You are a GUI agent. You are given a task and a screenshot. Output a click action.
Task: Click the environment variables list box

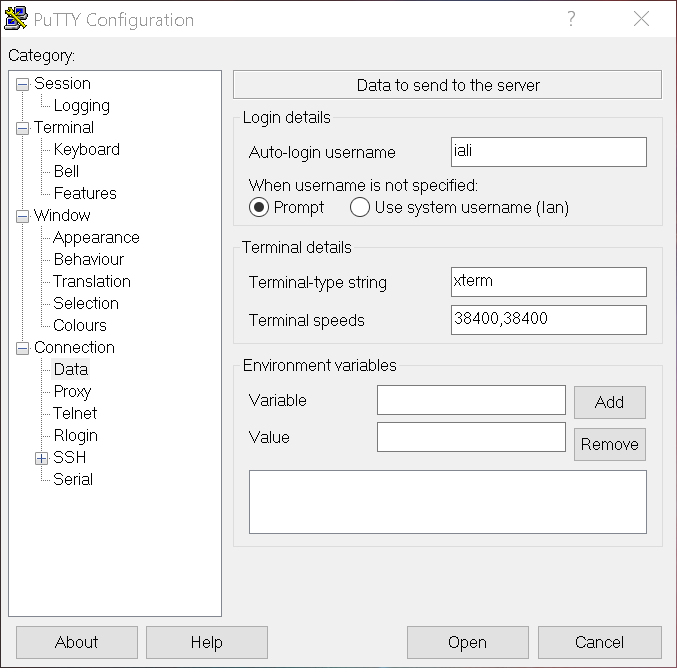coord(448,502)
